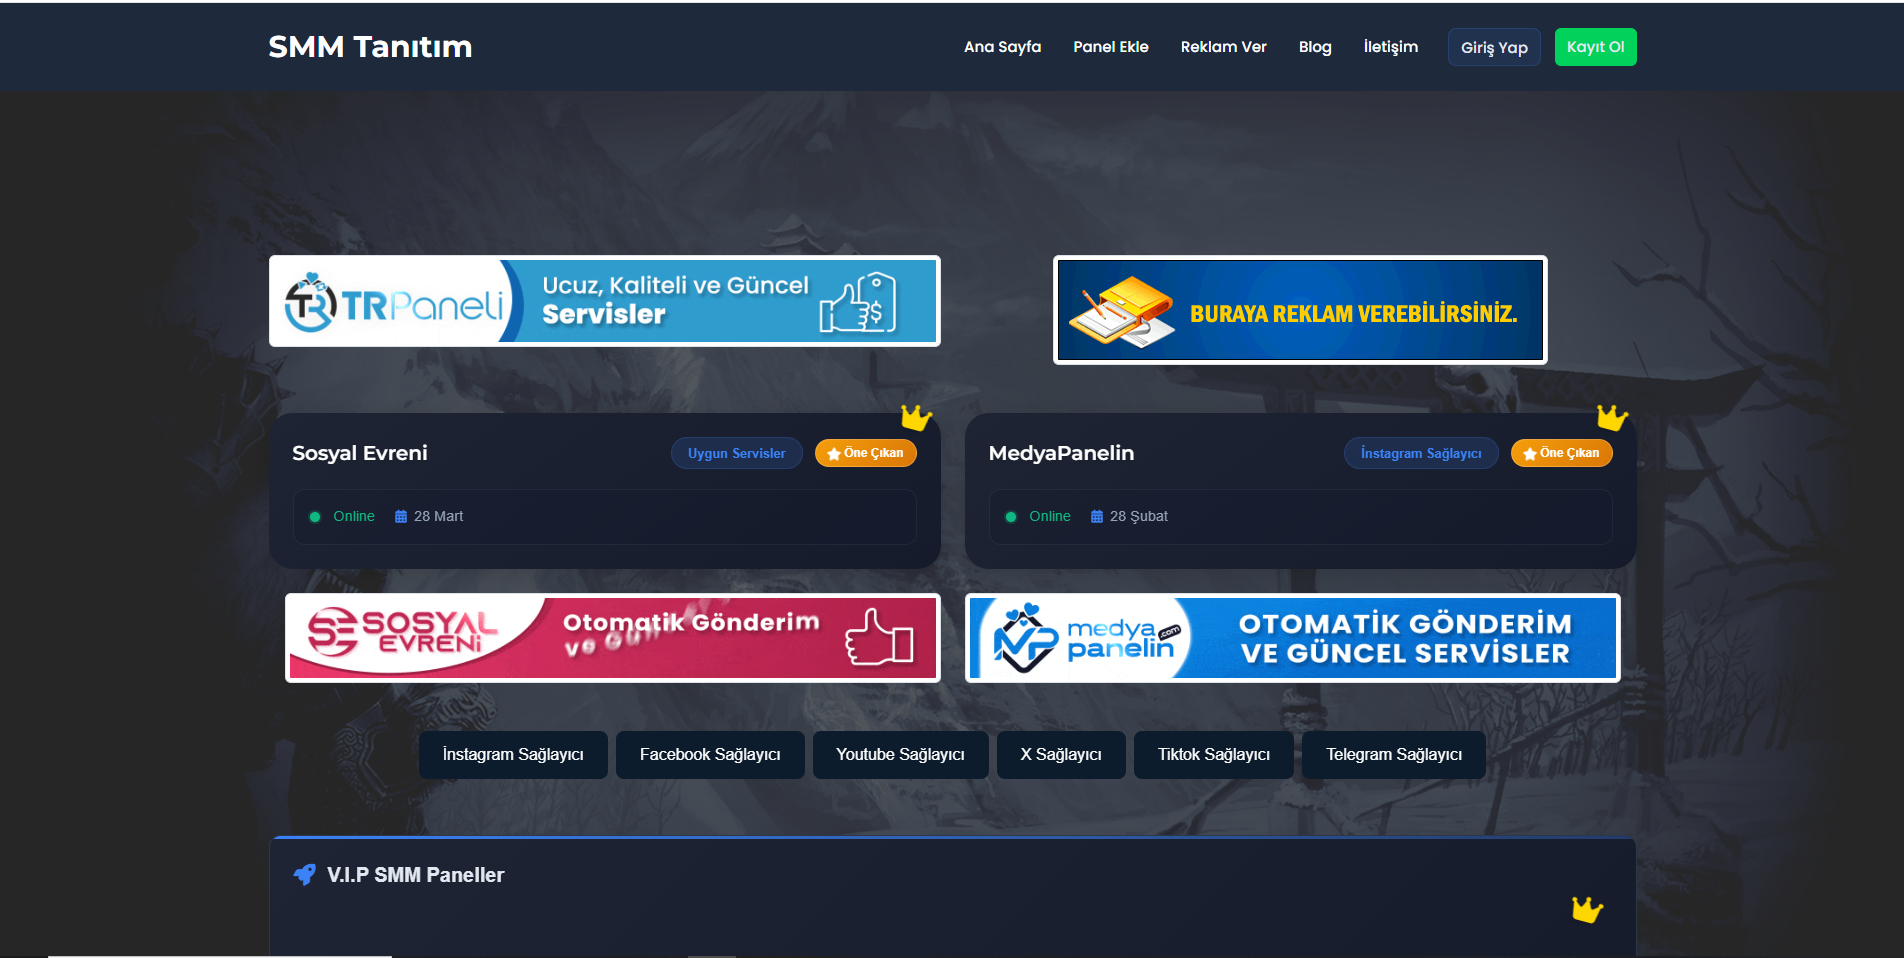Open the TRPaneli banner ad
The height and width of the screenshot is (958, 1904).
[605, 301]
